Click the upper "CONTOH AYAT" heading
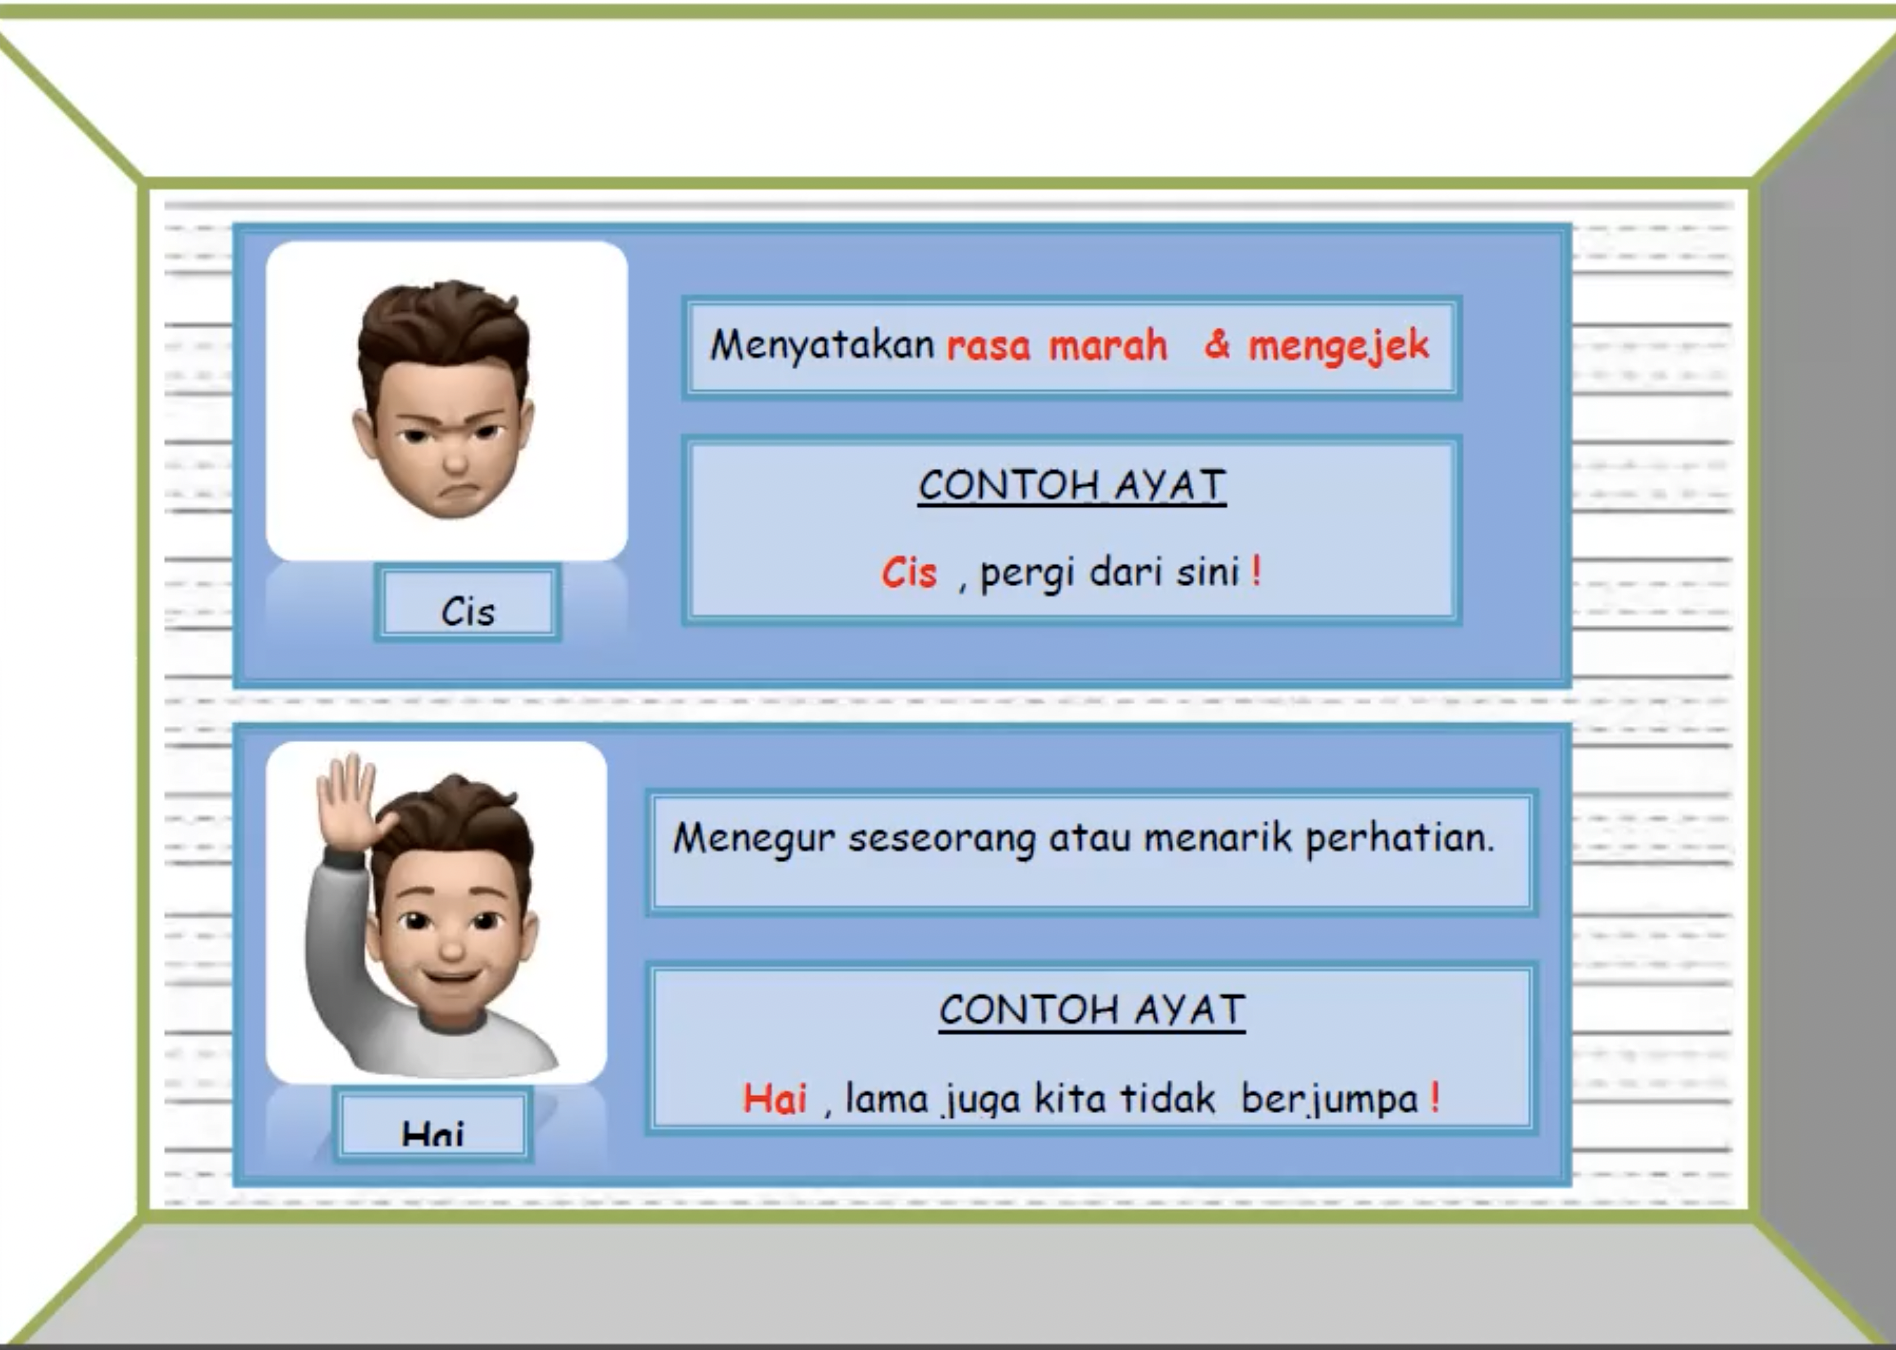This screenshot has height=1350, width=1896. pyautogui.click(x=1071, y=486)
